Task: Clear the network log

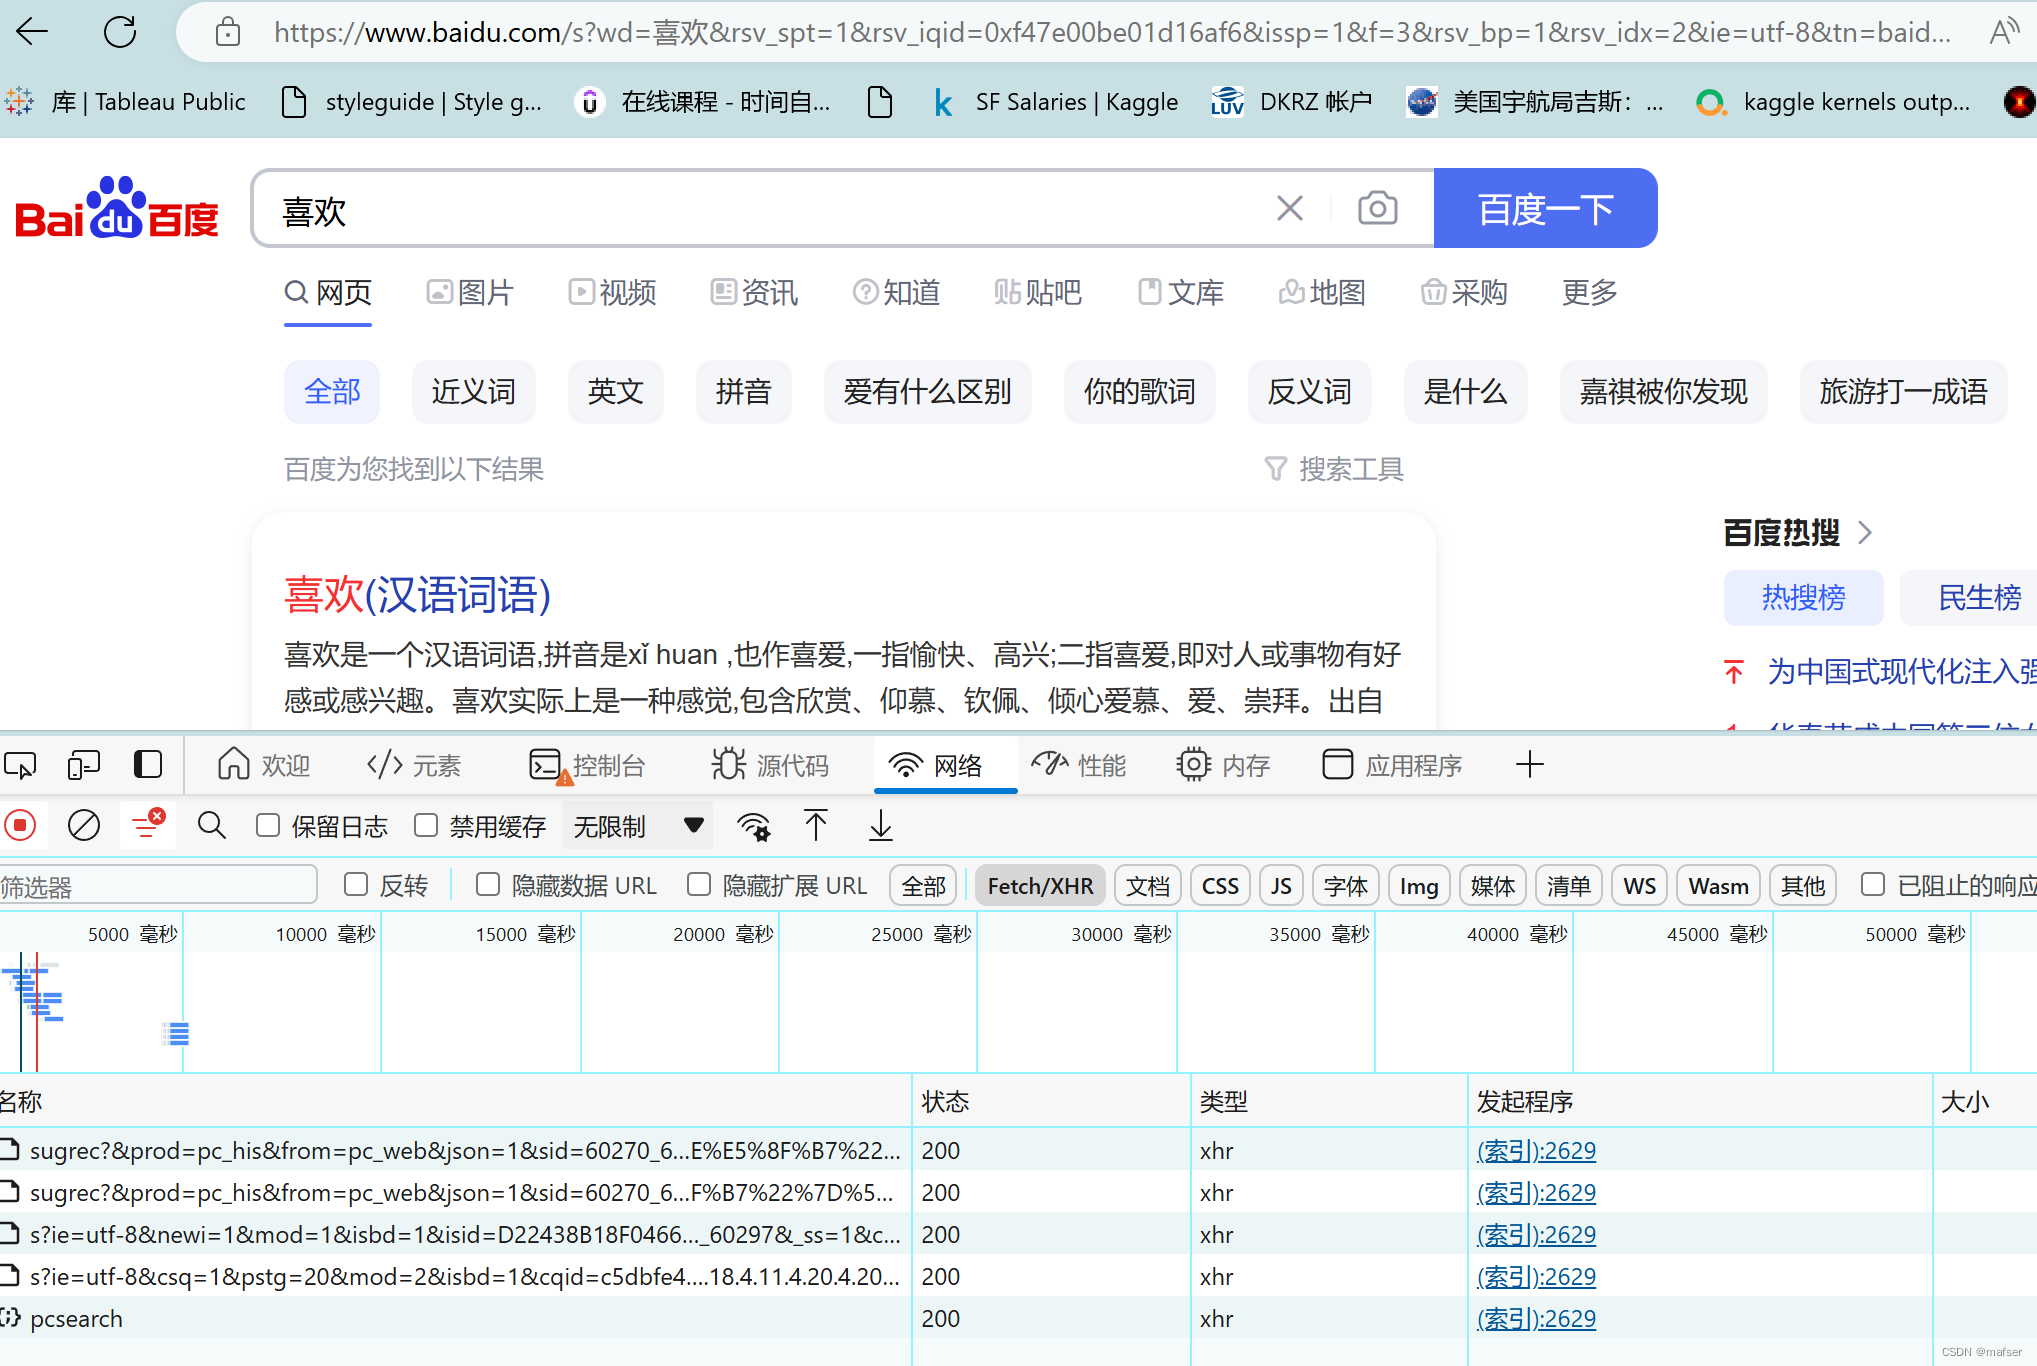Action: (x=84, y=826)
